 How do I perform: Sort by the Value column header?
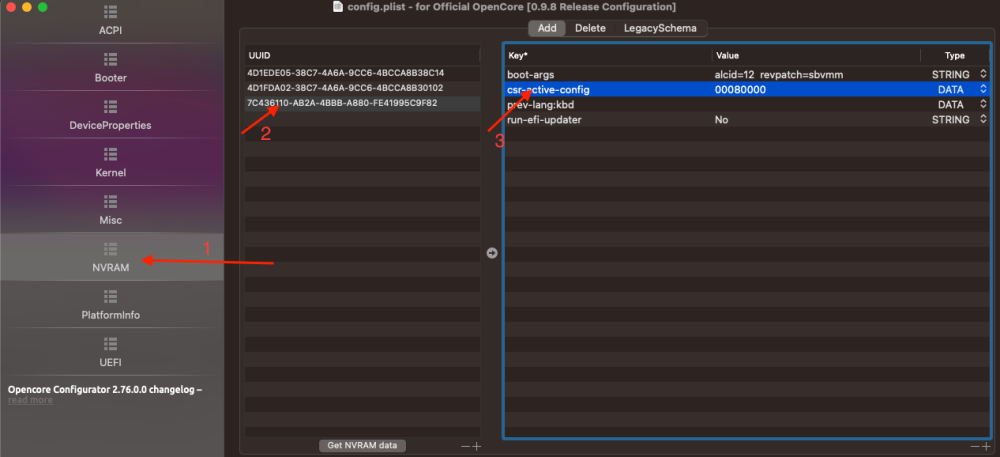[816, 55]
